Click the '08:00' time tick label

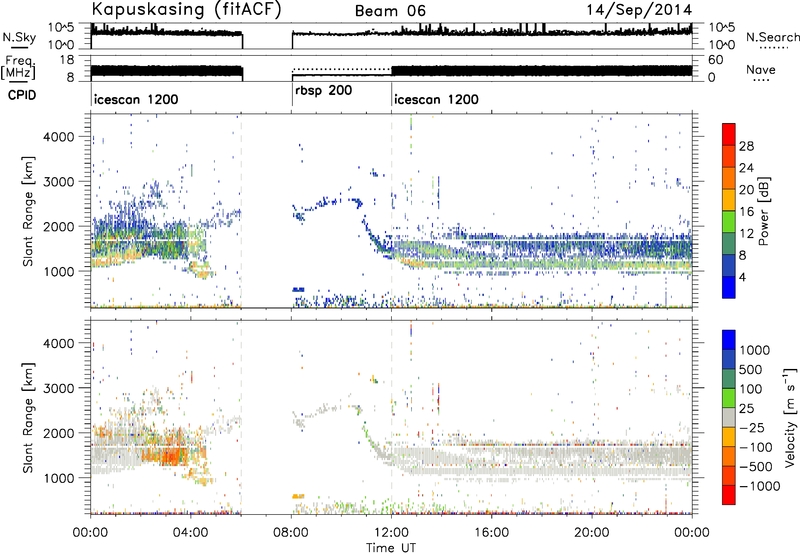(291, 533)
